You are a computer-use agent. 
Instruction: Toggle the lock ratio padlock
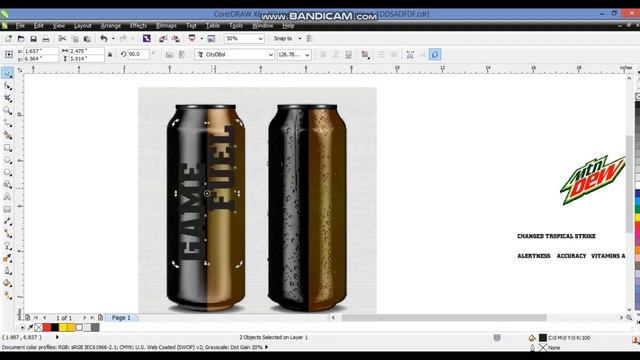click(x=110, y=54)
